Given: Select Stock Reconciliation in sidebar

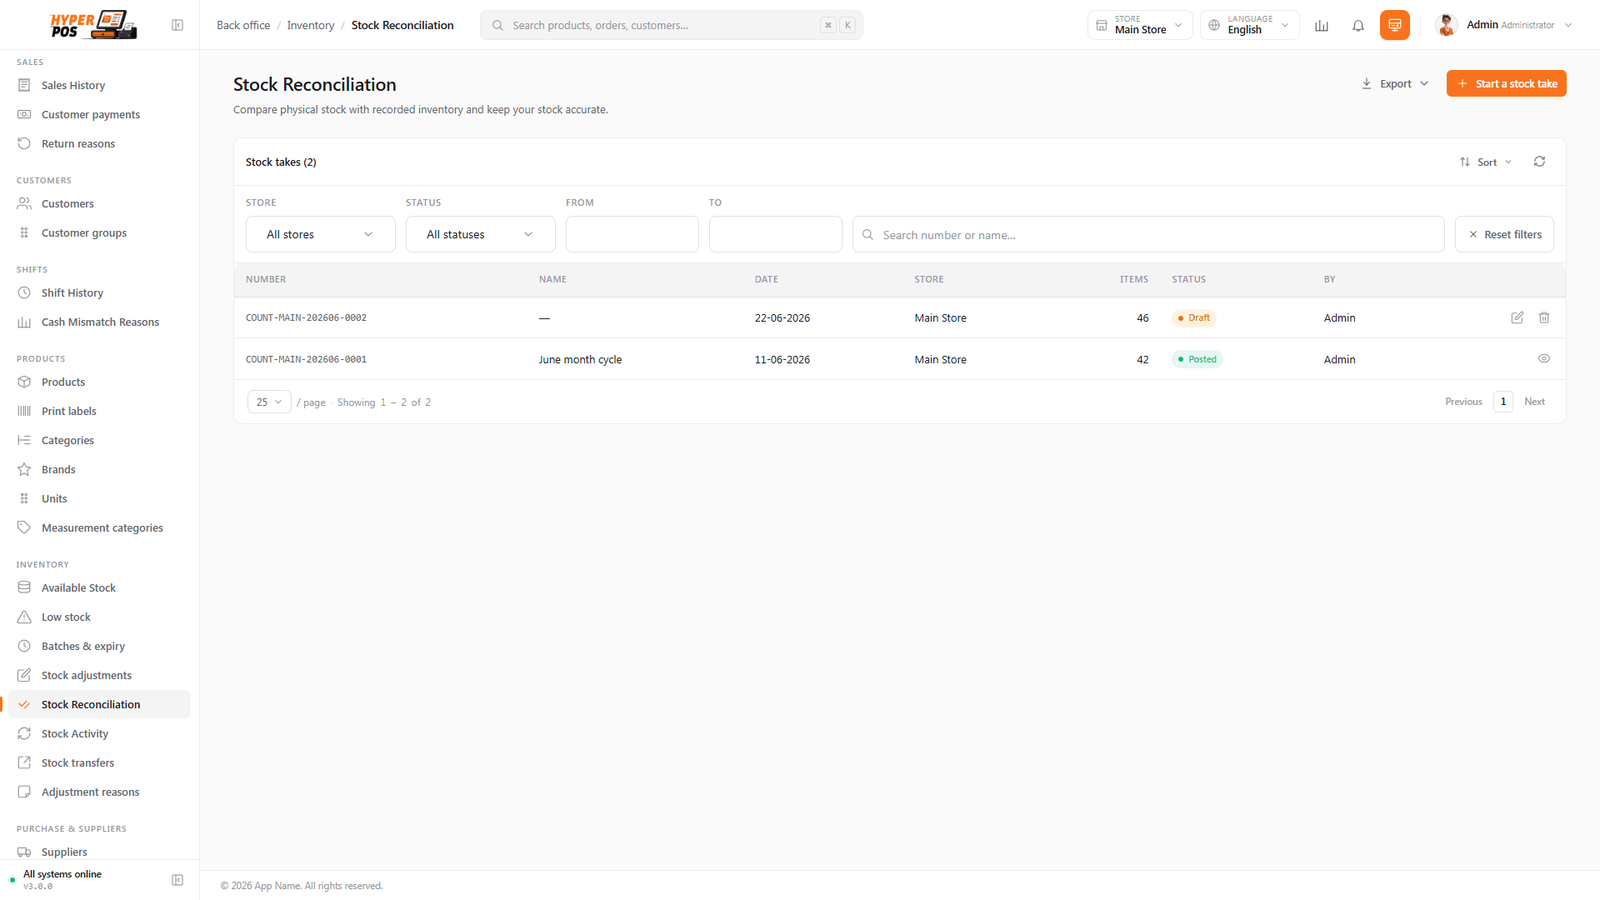Looking at the screenshot, I should 99,704.
